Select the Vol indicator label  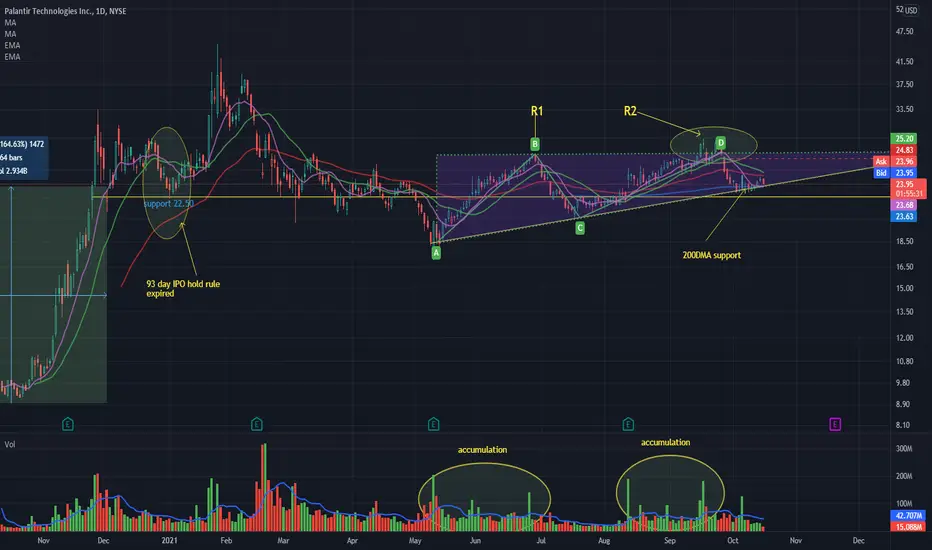click(x=10, y=444)
